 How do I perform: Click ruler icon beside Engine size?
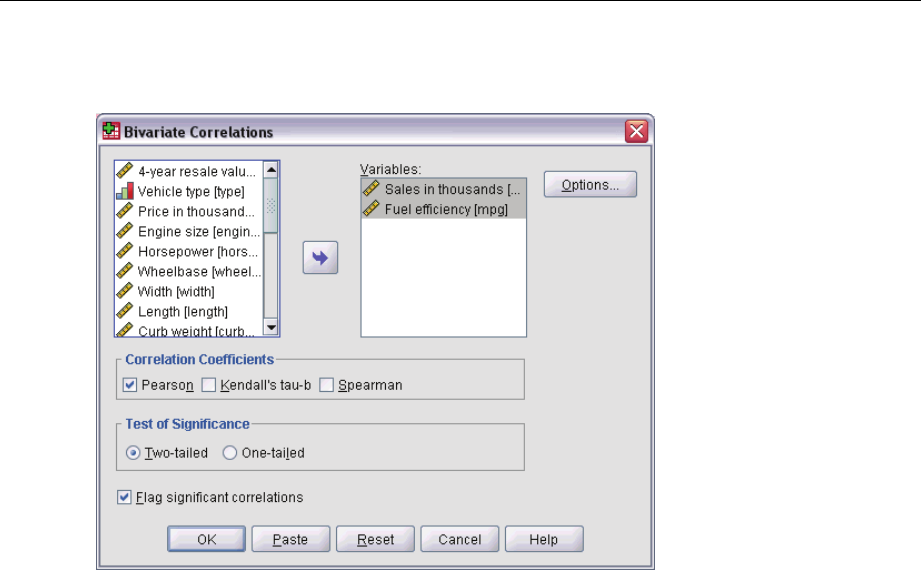tap(125, 231)
